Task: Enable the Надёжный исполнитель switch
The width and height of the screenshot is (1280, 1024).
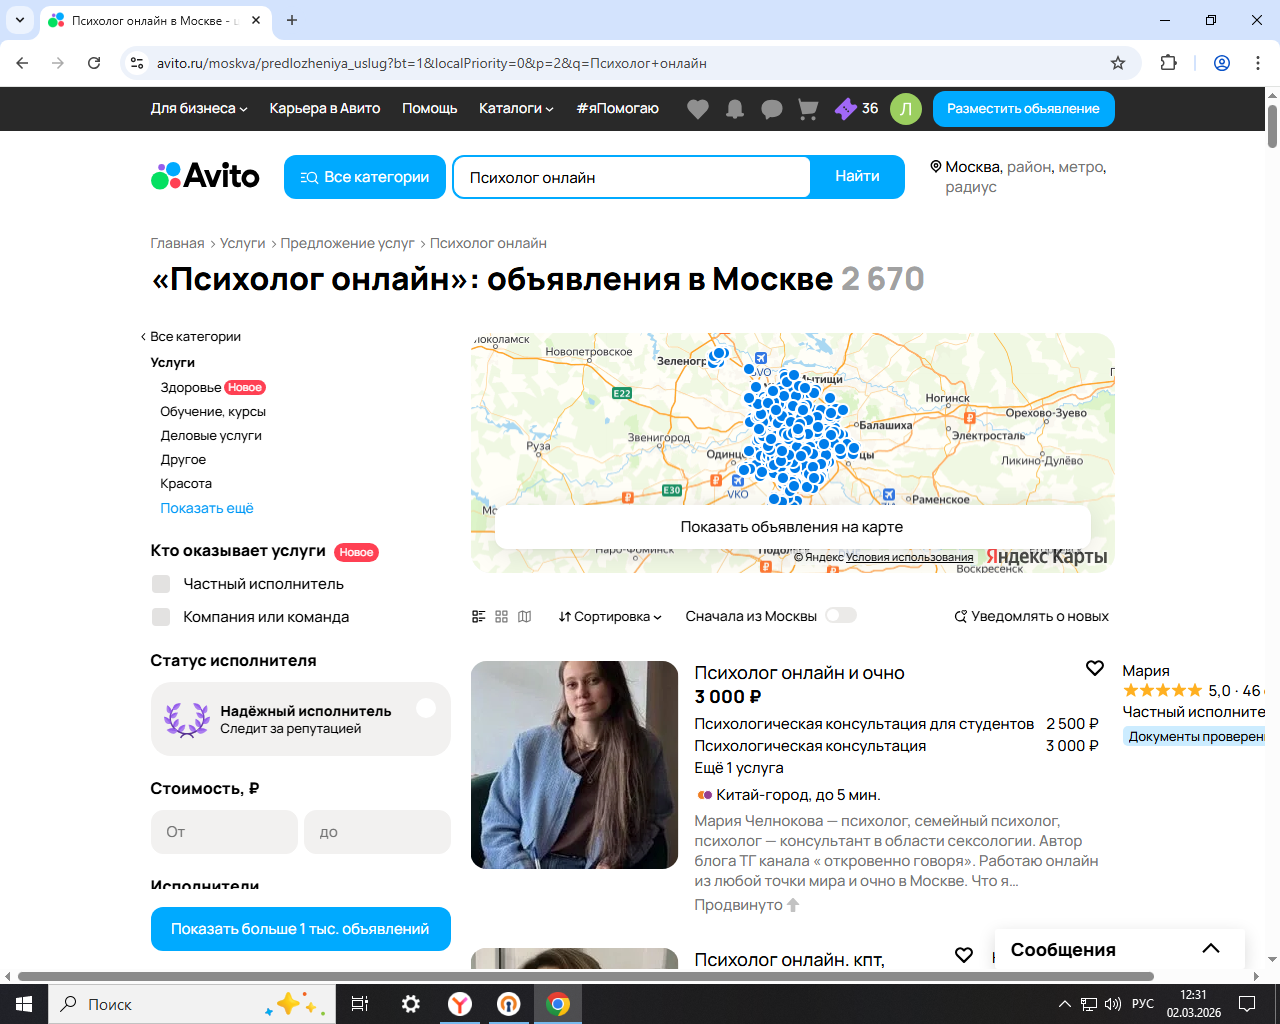Action: [427, 708]
